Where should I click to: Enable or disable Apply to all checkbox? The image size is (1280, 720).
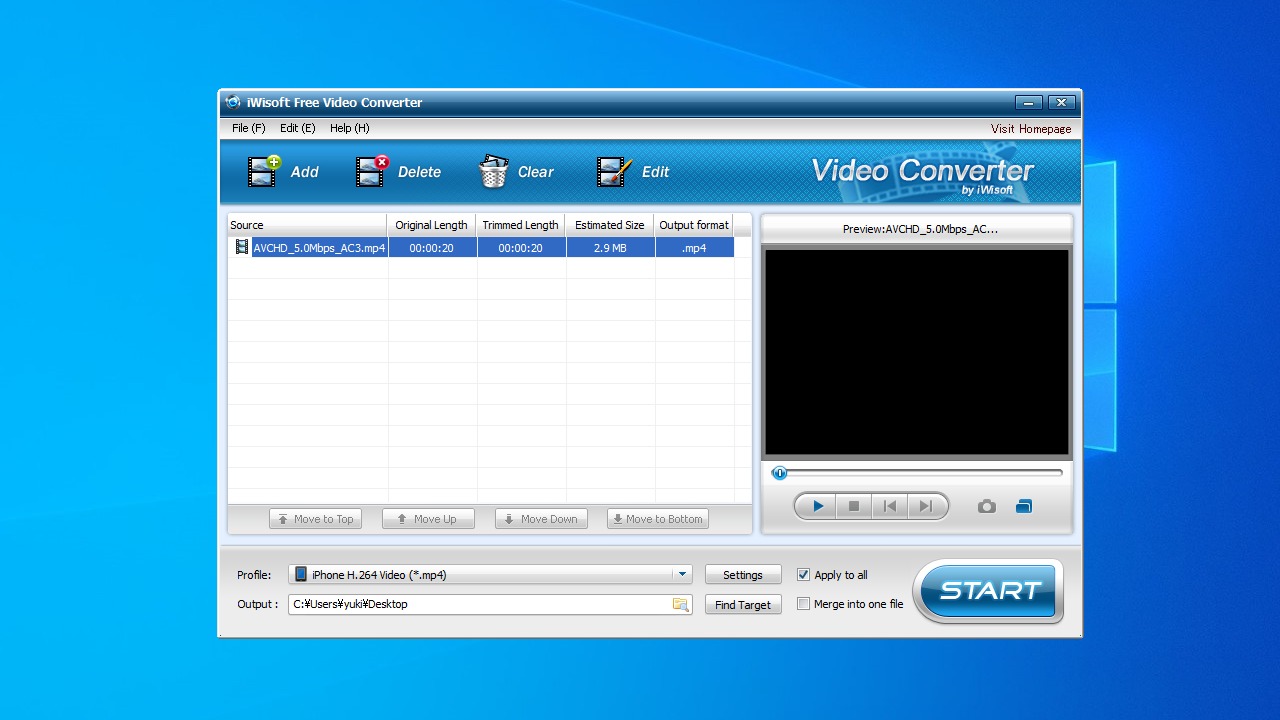point(803,575)
